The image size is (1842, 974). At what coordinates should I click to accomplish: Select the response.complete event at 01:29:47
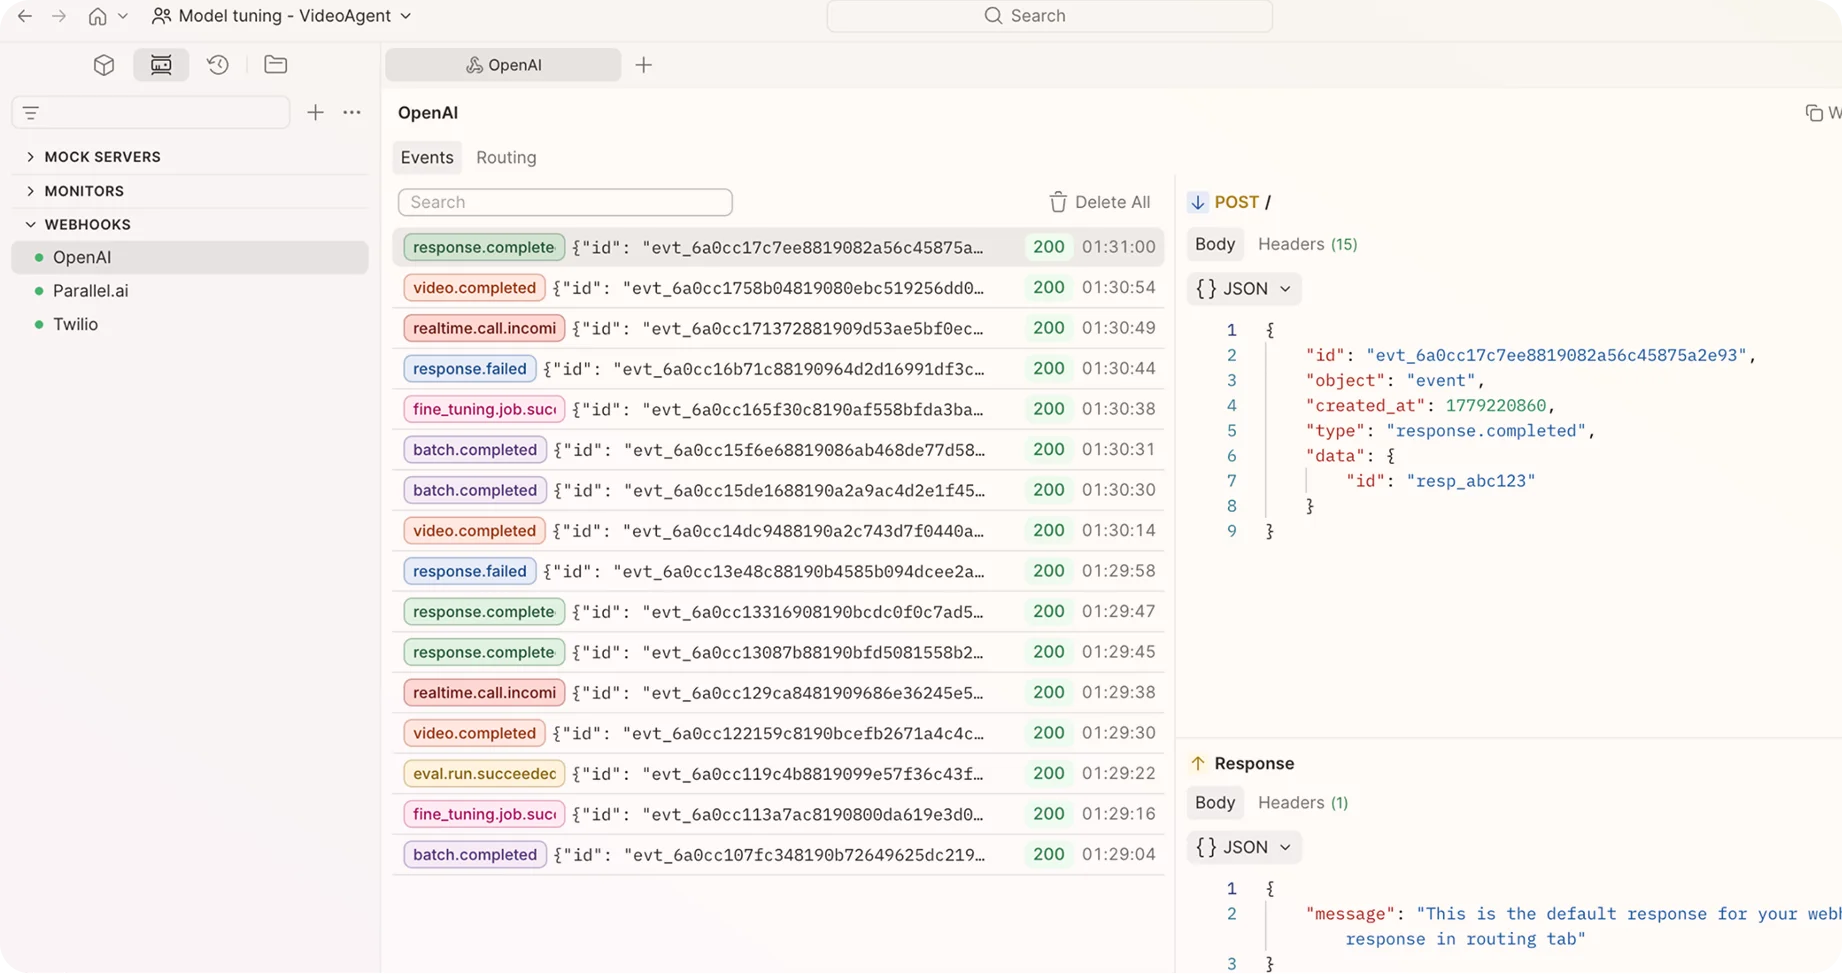point(778,612)
